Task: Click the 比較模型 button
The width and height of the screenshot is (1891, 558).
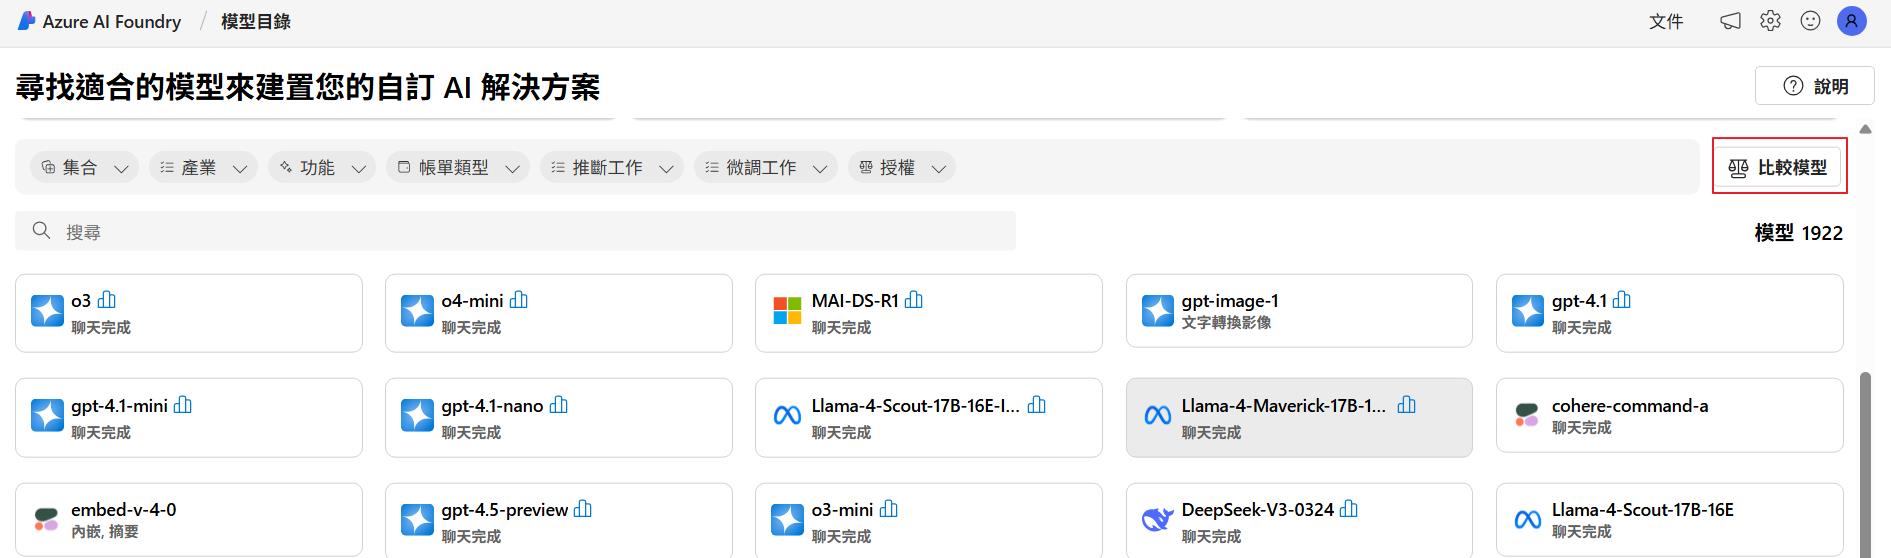Action: 1779,167
